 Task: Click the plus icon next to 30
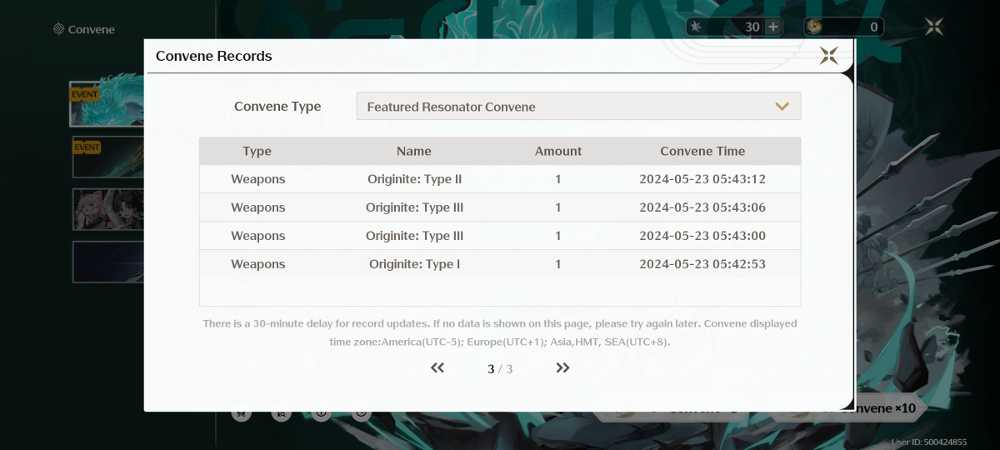point(773,27)
